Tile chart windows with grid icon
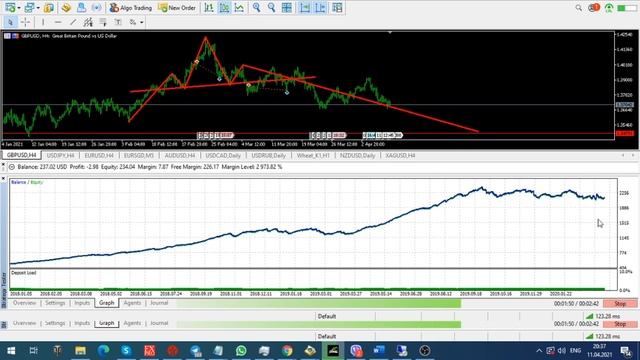The width and height of the screenshot is (640, 360). 287,7
